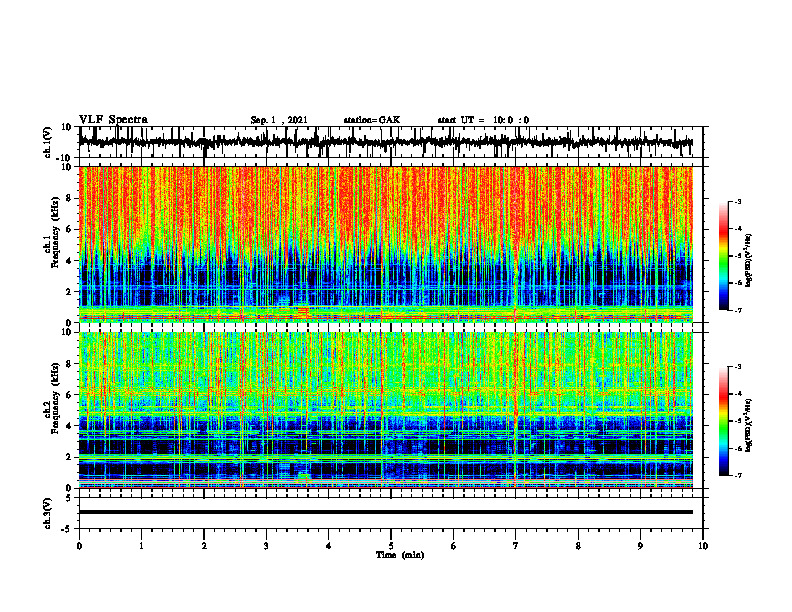
Task: Click the "-7" label on ch.2 colorbar
Action: point(738,475)
